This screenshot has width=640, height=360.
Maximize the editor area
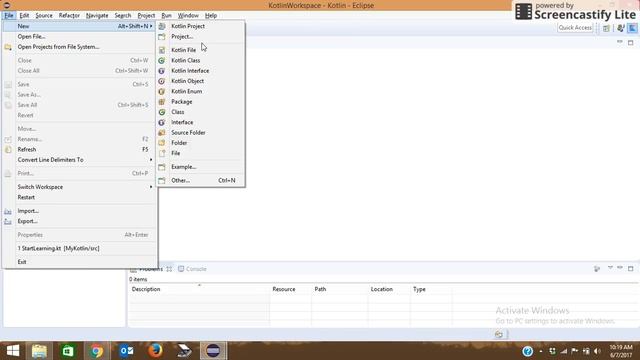pyautogui.click(x=631, y=42)
